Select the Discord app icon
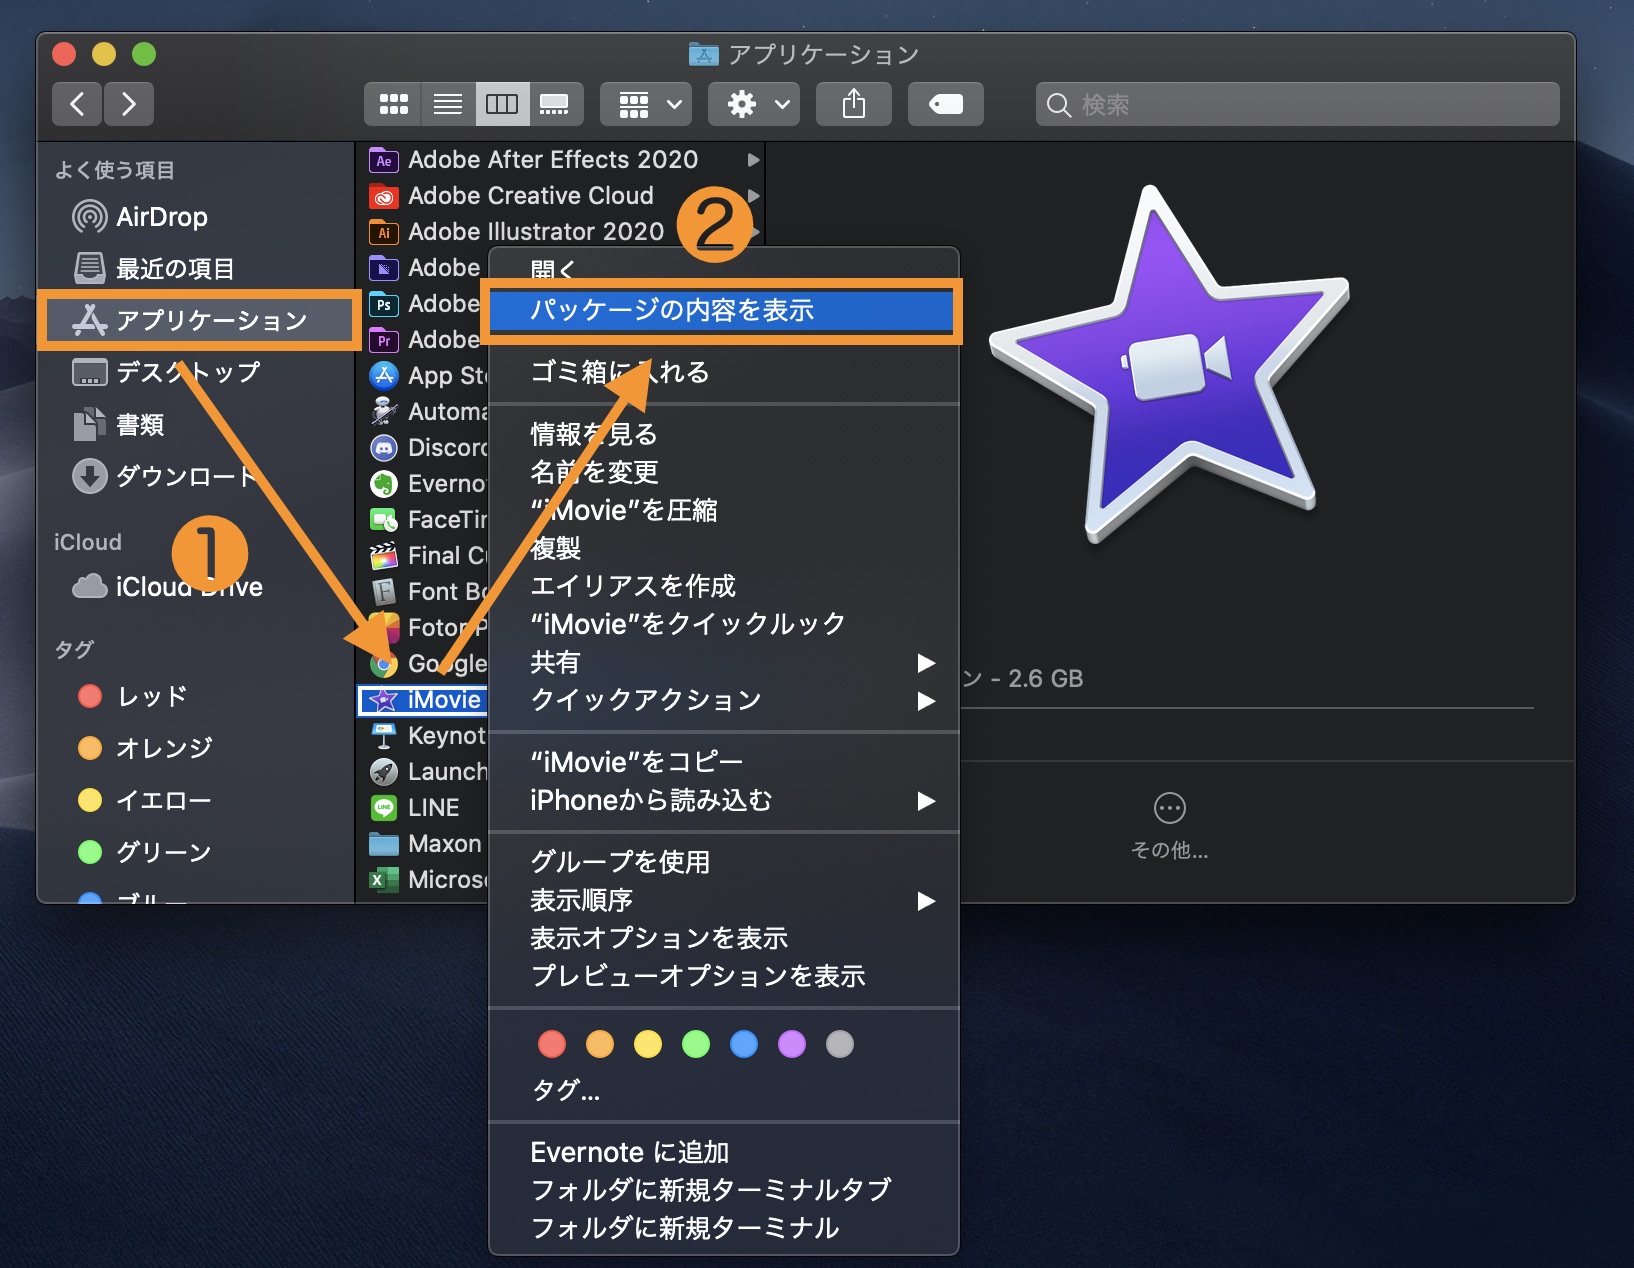Screen dimensions: 1634x1268 [x=384, y=448]
